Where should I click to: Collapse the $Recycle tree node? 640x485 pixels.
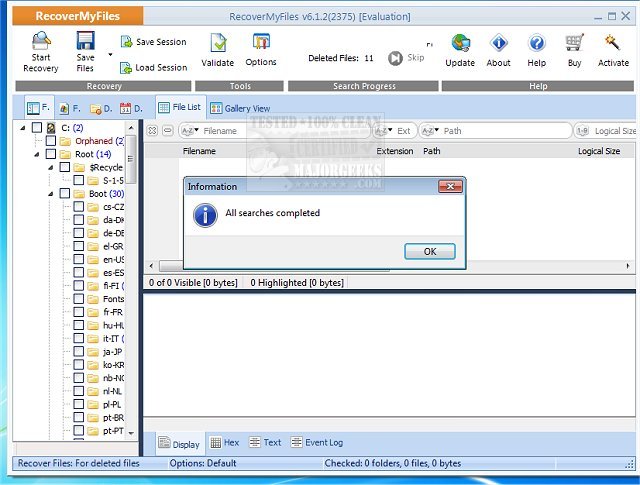[51, 167]
